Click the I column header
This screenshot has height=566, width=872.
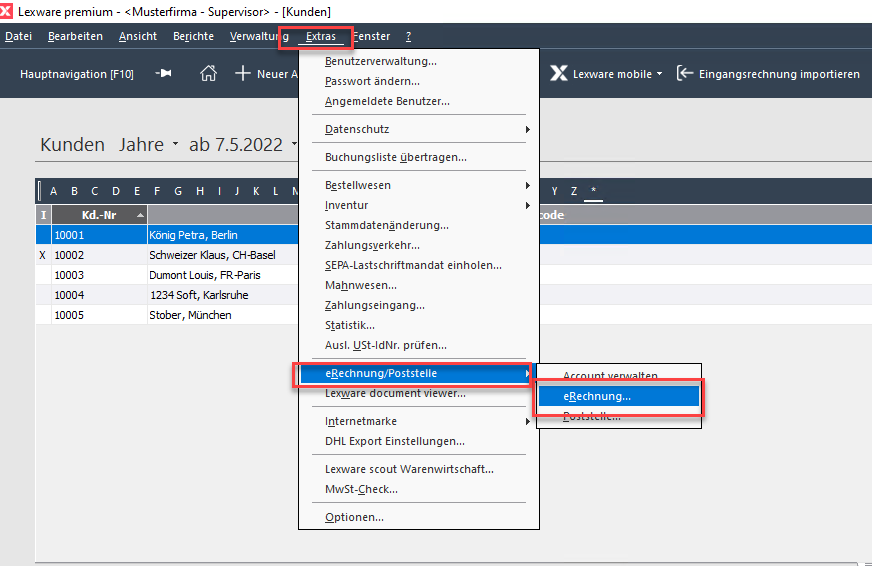pos(43,215)
